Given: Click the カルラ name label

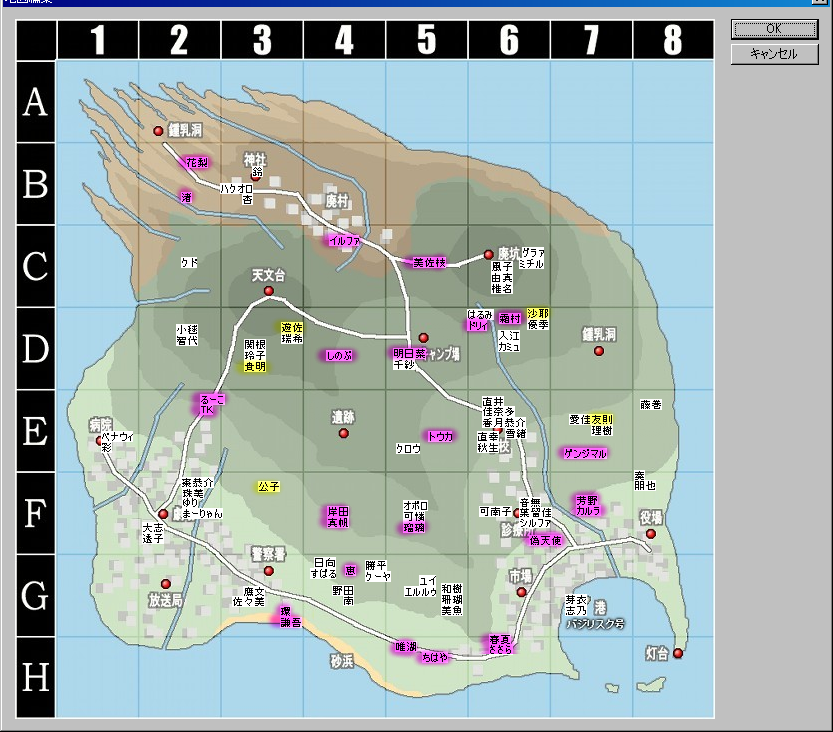Looking at the screenshot, I should 588,510.
